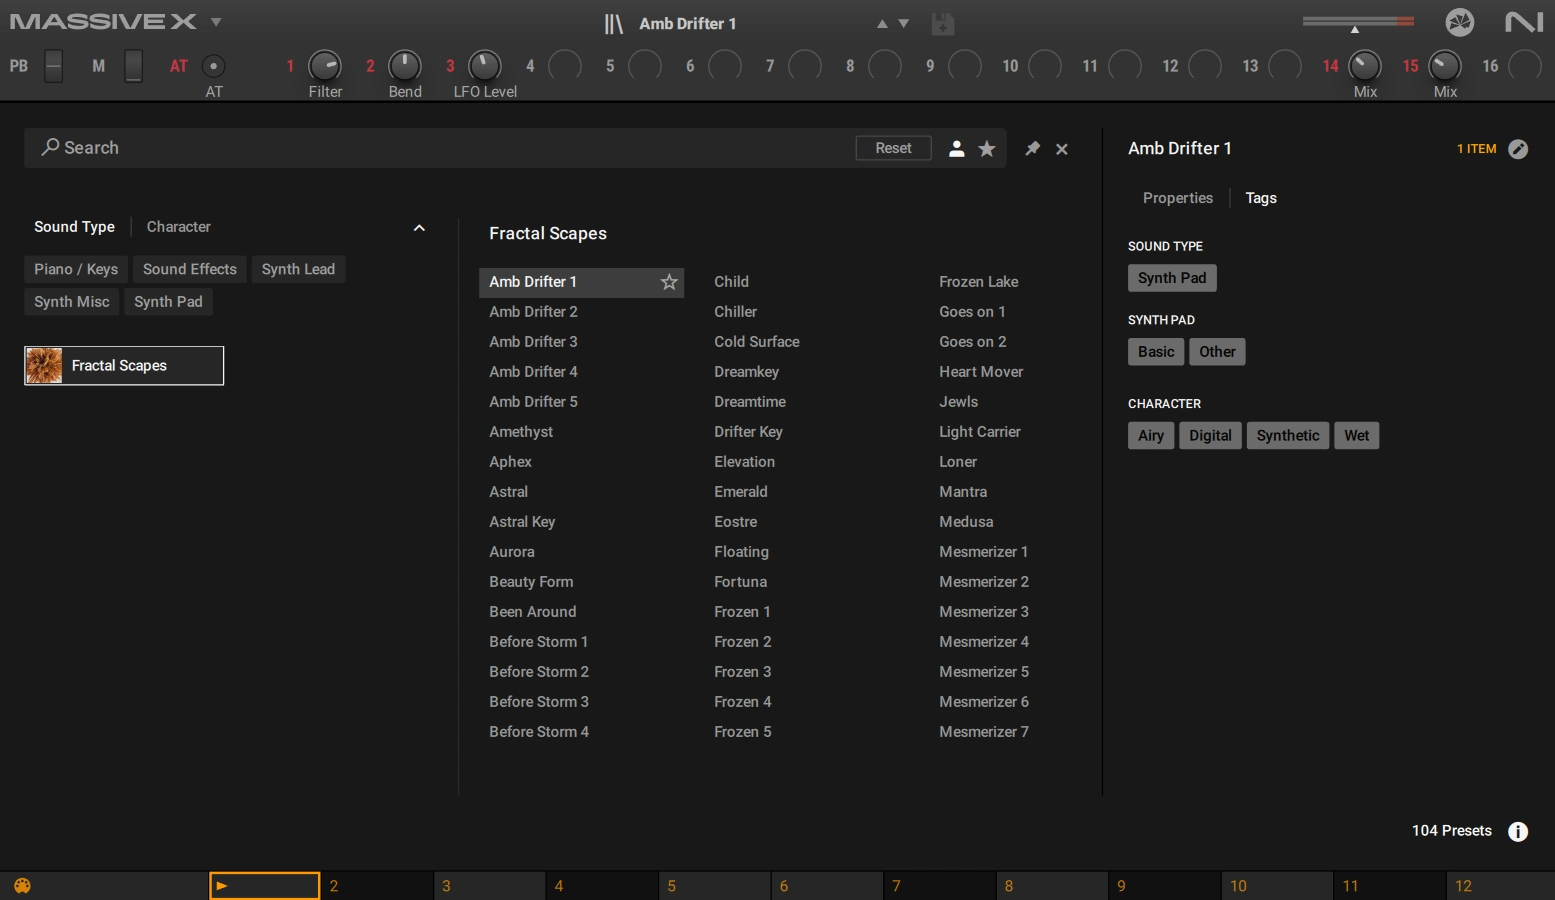Open the preset info icon near 104 Presets
This screenshot has width=1555, height=900.
click(1518, 831)
